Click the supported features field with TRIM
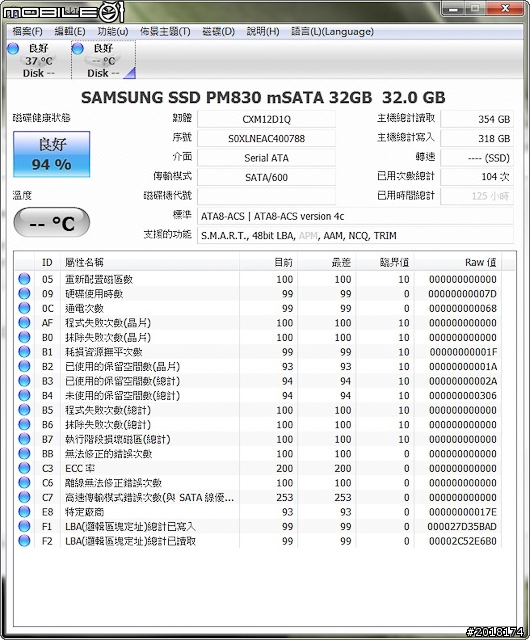The image size is (530, 640). point(355,236)
